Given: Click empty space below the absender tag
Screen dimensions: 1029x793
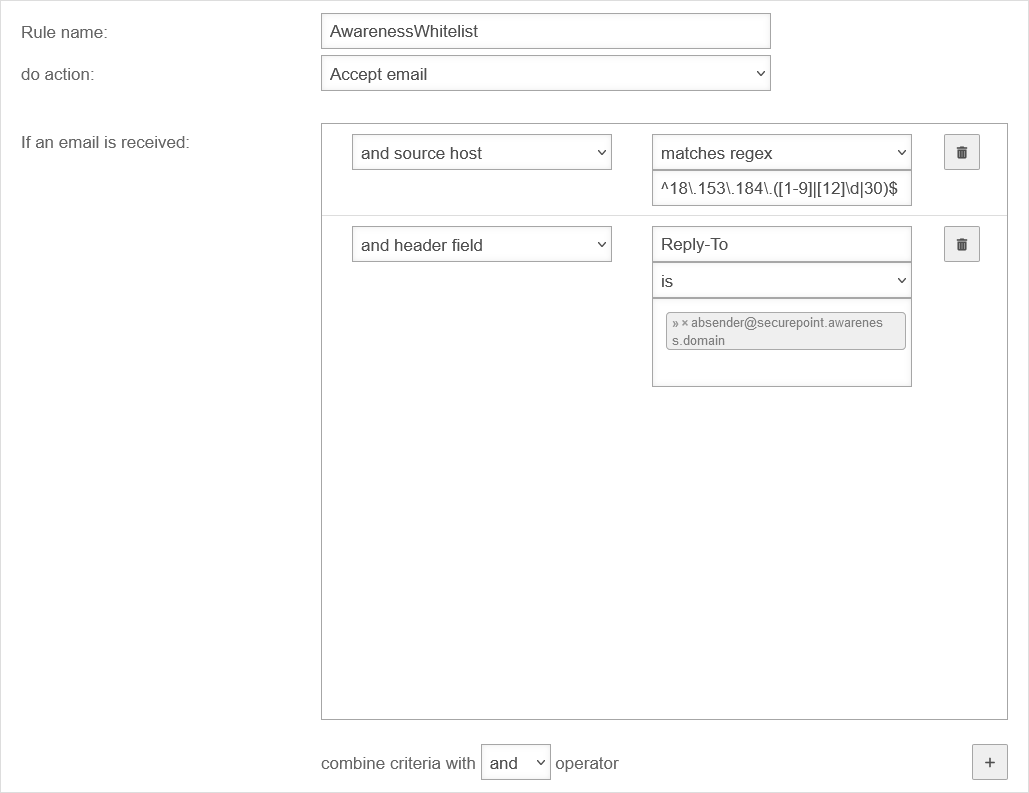Looking at the screenshot, I should [x=781, y=368].
